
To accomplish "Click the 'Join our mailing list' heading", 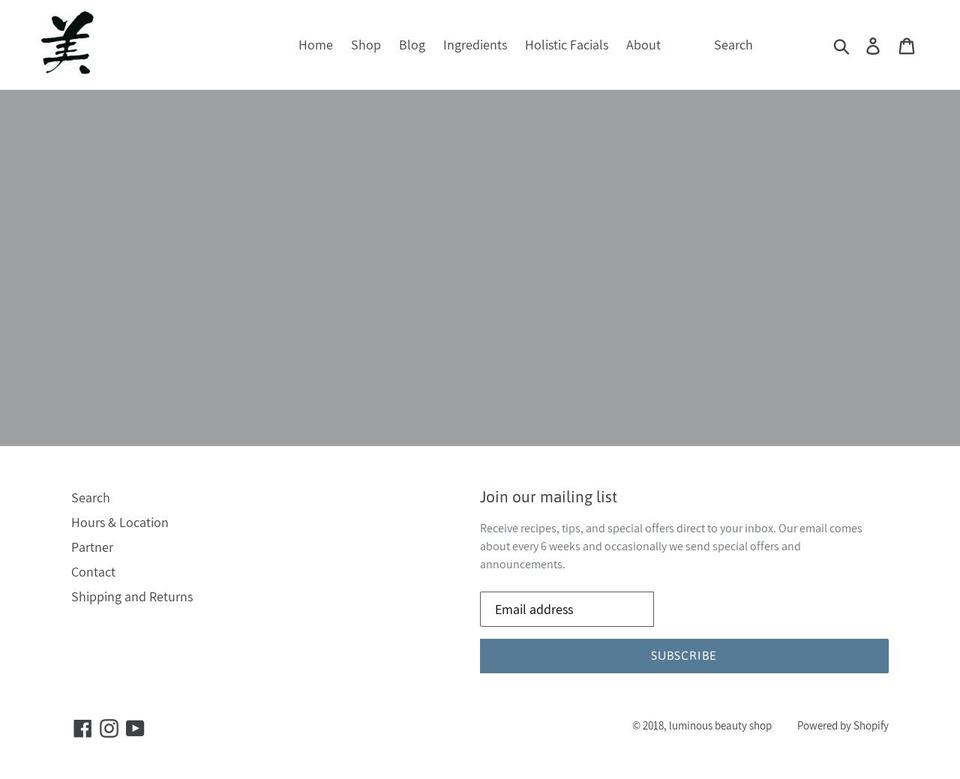I will click(x=548, y=497).
